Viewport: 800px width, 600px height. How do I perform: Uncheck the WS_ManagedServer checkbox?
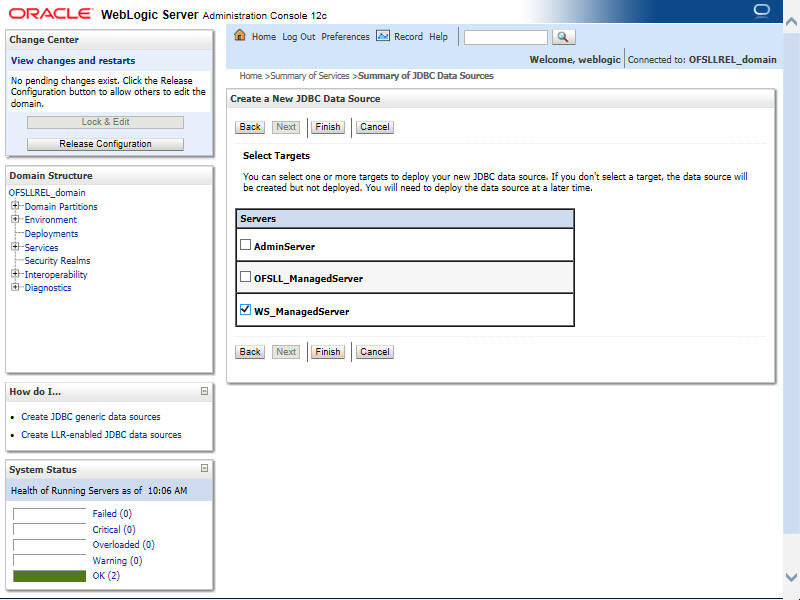(x=245, y=310)
